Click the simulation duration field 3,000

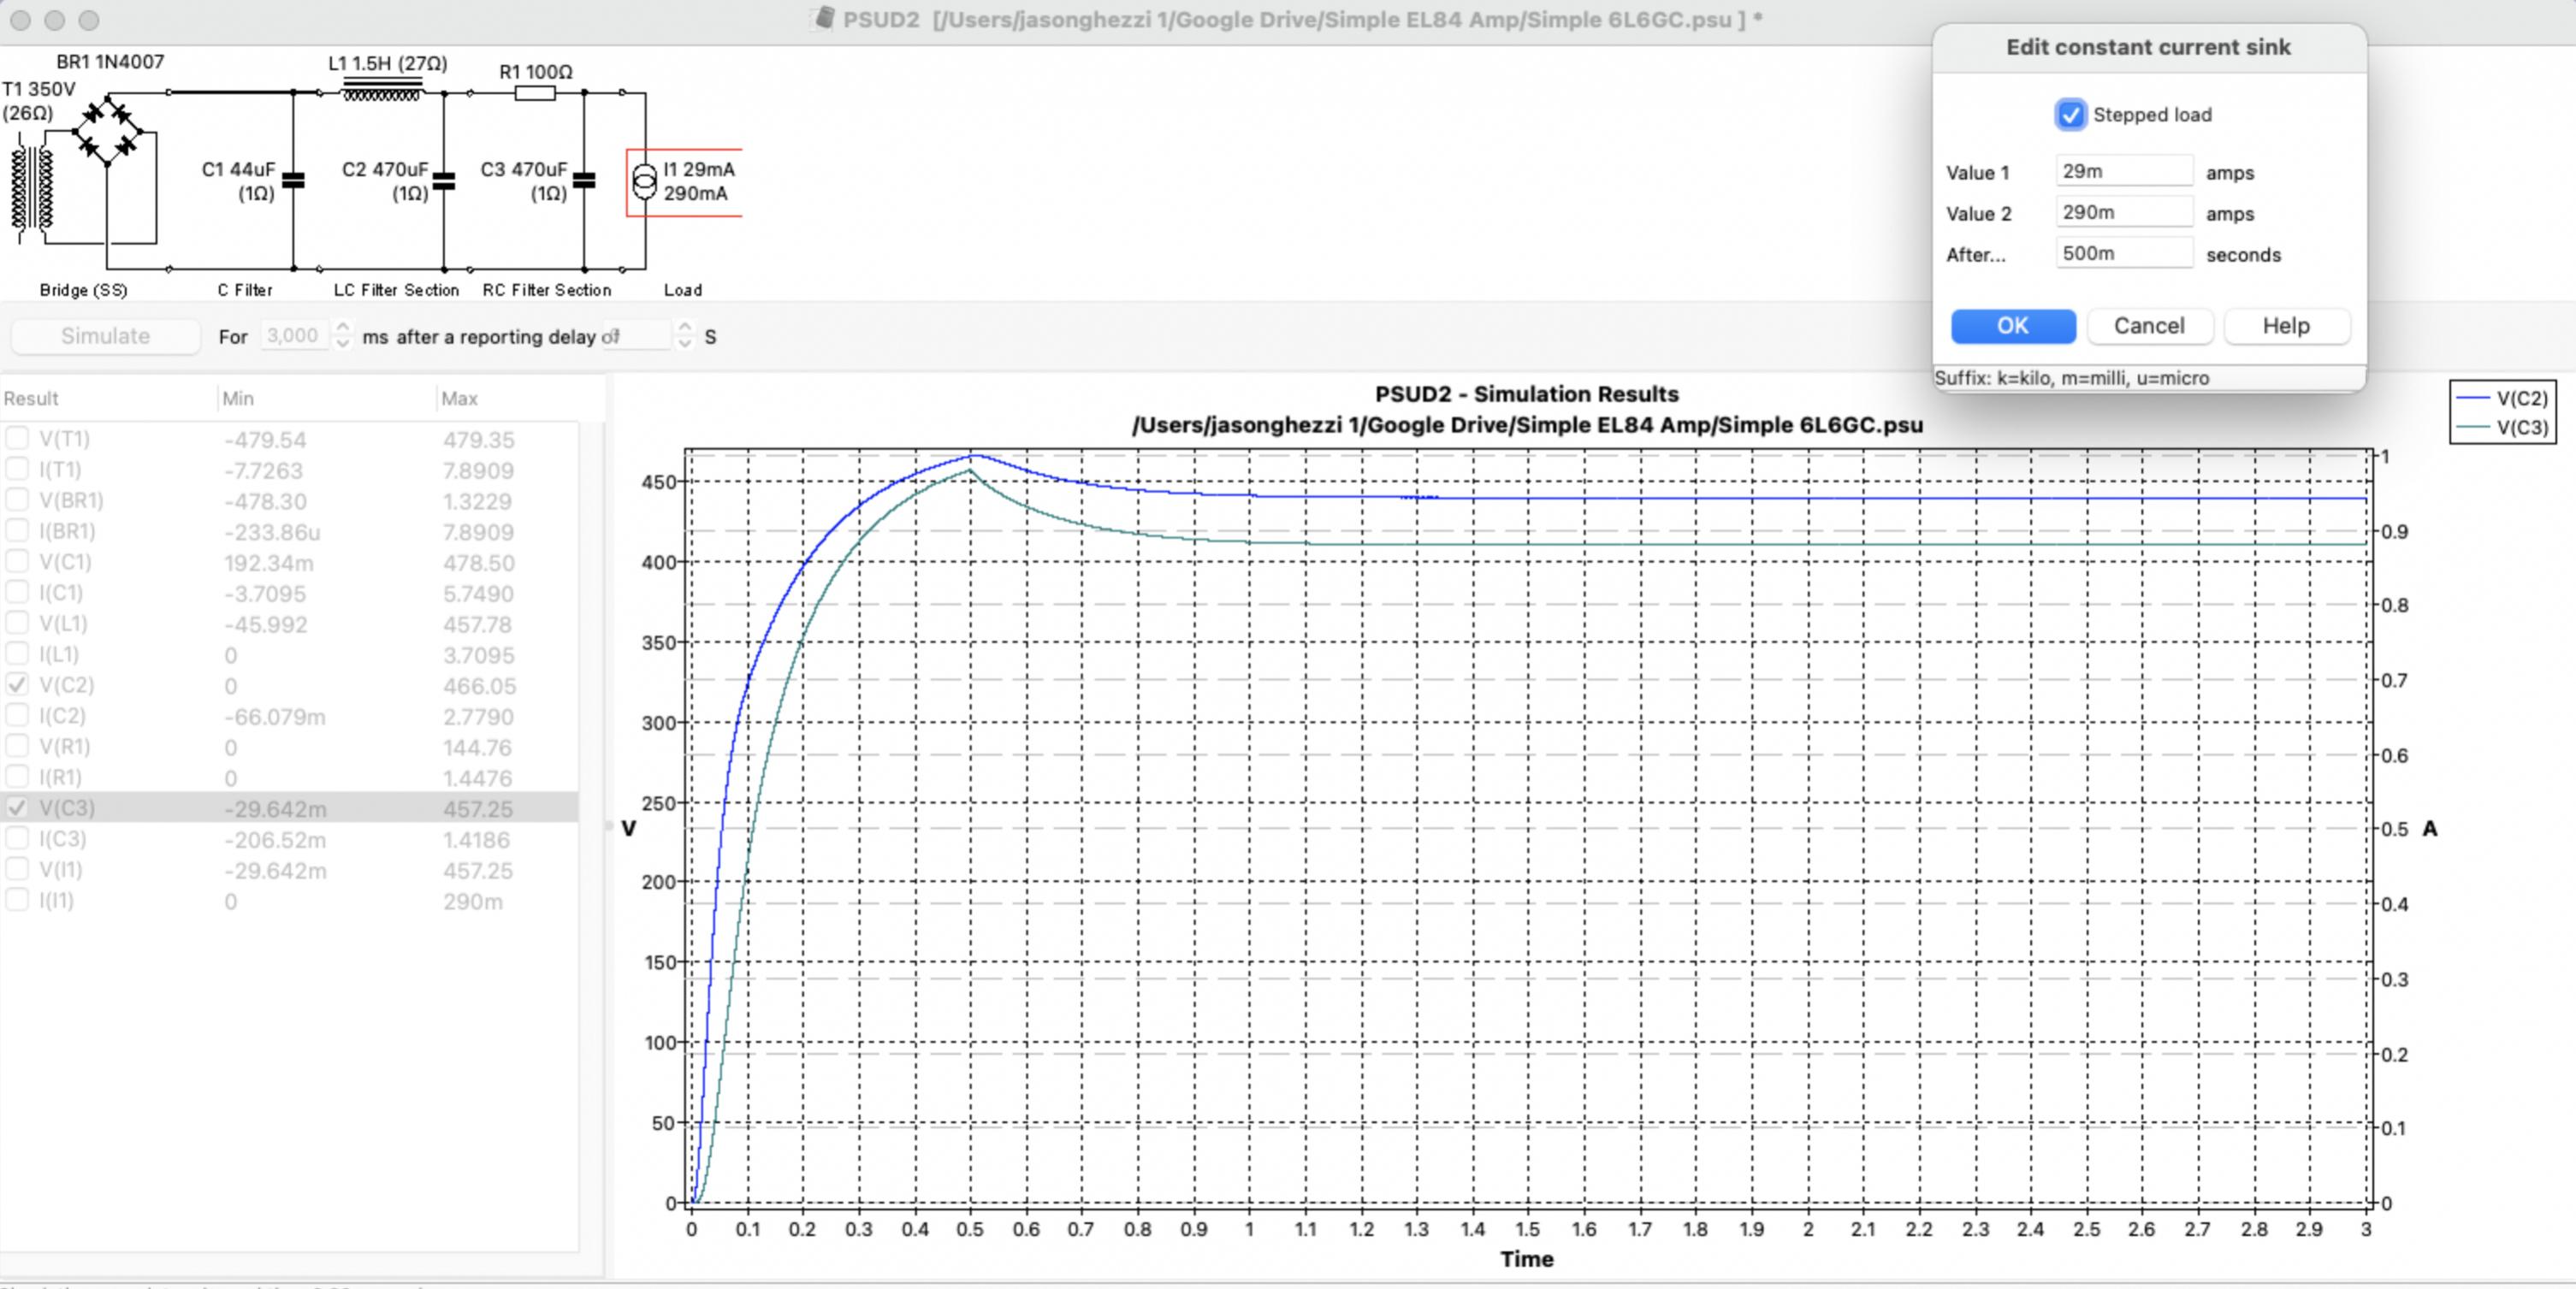click(x=294, y=336)
